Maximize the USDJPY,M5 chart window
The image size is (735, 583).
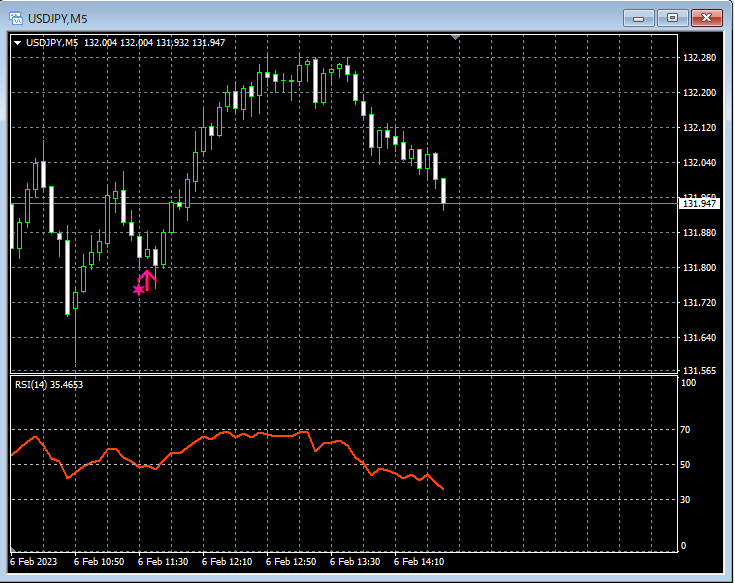click(672, 18)
